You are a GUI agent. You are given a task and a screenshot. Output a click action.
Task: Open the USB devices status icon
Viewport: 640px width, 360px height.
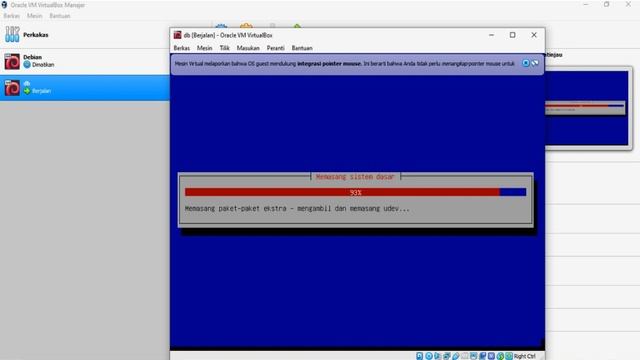[x=456, y=356]
